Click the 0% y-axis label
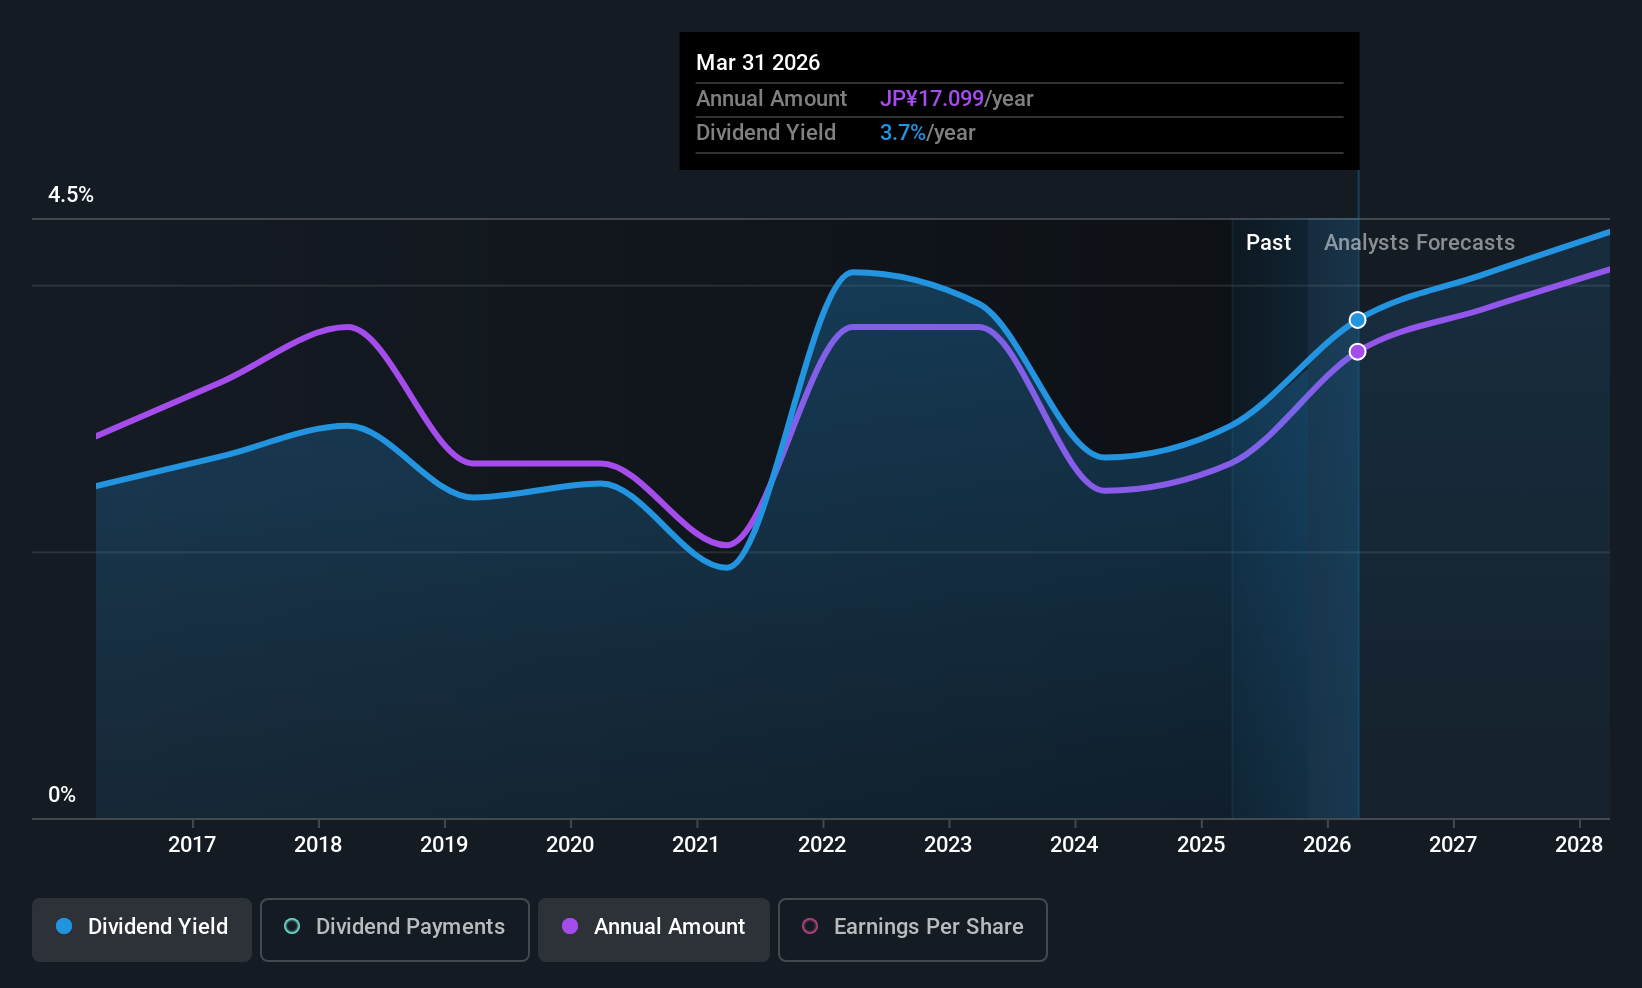 click(x=62, y=795)
